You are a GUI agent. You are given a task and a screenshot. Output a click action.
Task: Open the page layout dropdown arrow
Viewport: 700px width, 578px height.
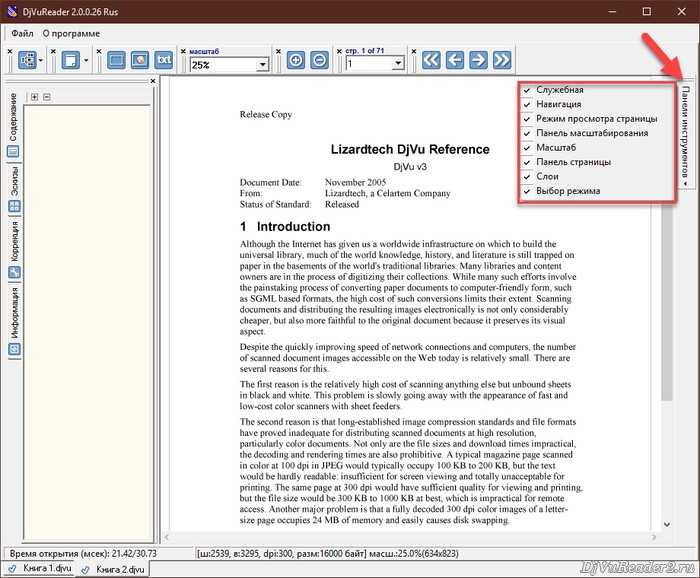(86, 60)
